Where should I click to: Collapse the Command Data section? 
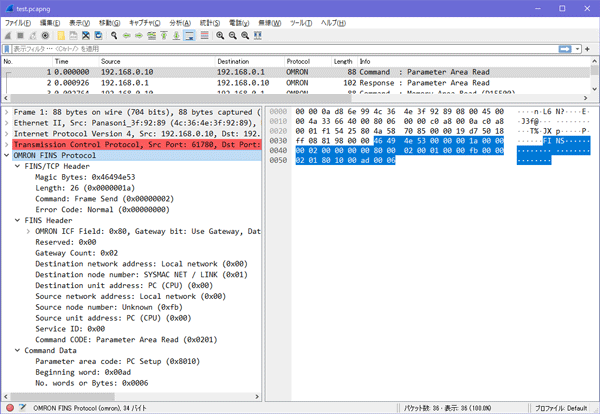coord(17,350)
